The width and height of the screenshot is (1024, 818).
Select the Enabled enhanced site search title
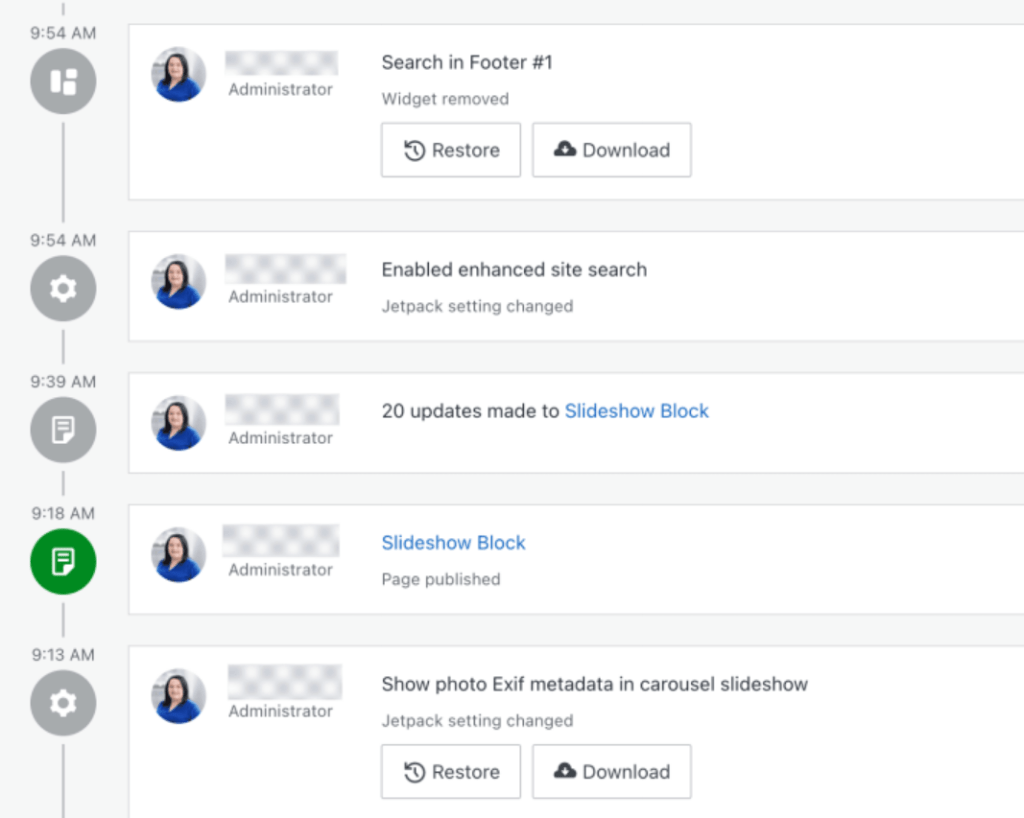514,270
